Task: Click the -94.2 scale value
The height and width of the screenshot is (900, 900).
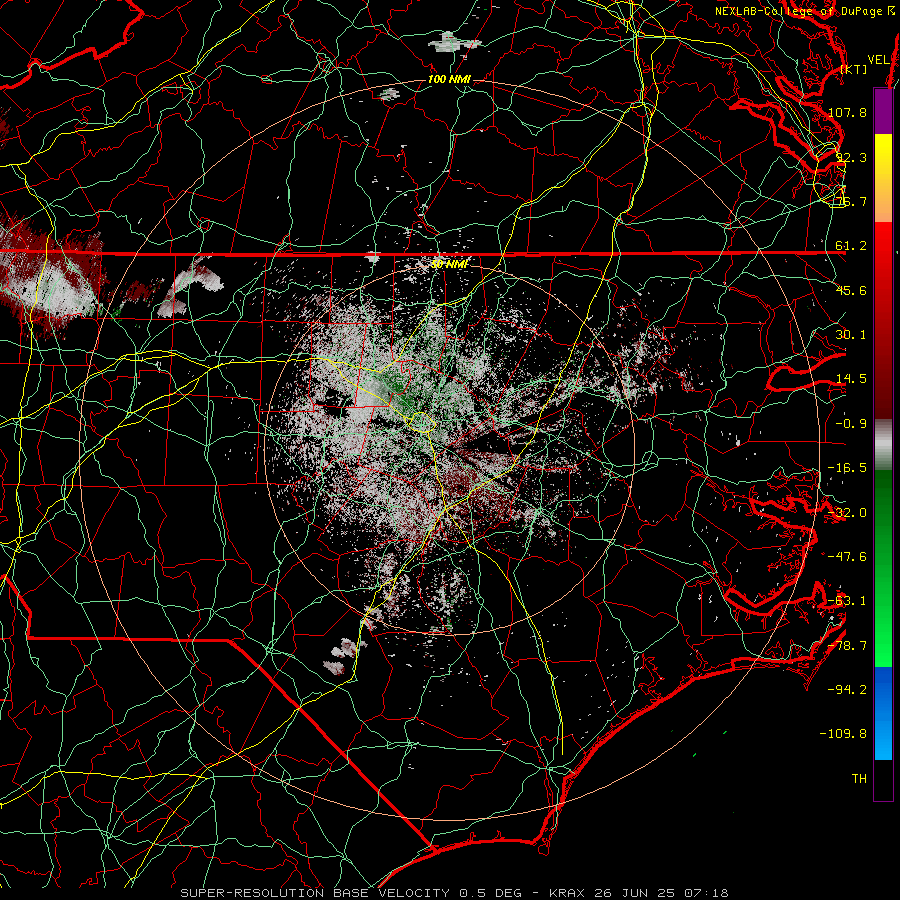Action: (x=847, y=690)
